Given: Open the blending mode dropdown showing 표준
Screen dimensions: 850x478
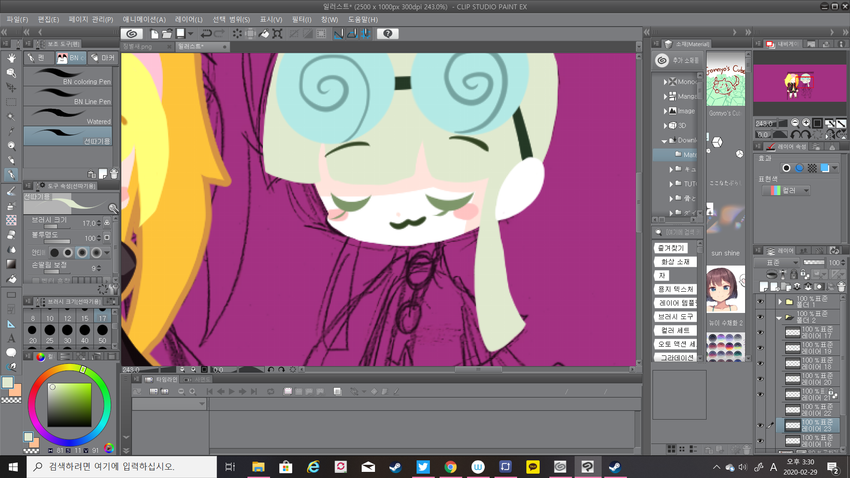Looking at the screenshot, I should (x=779, y=262).
